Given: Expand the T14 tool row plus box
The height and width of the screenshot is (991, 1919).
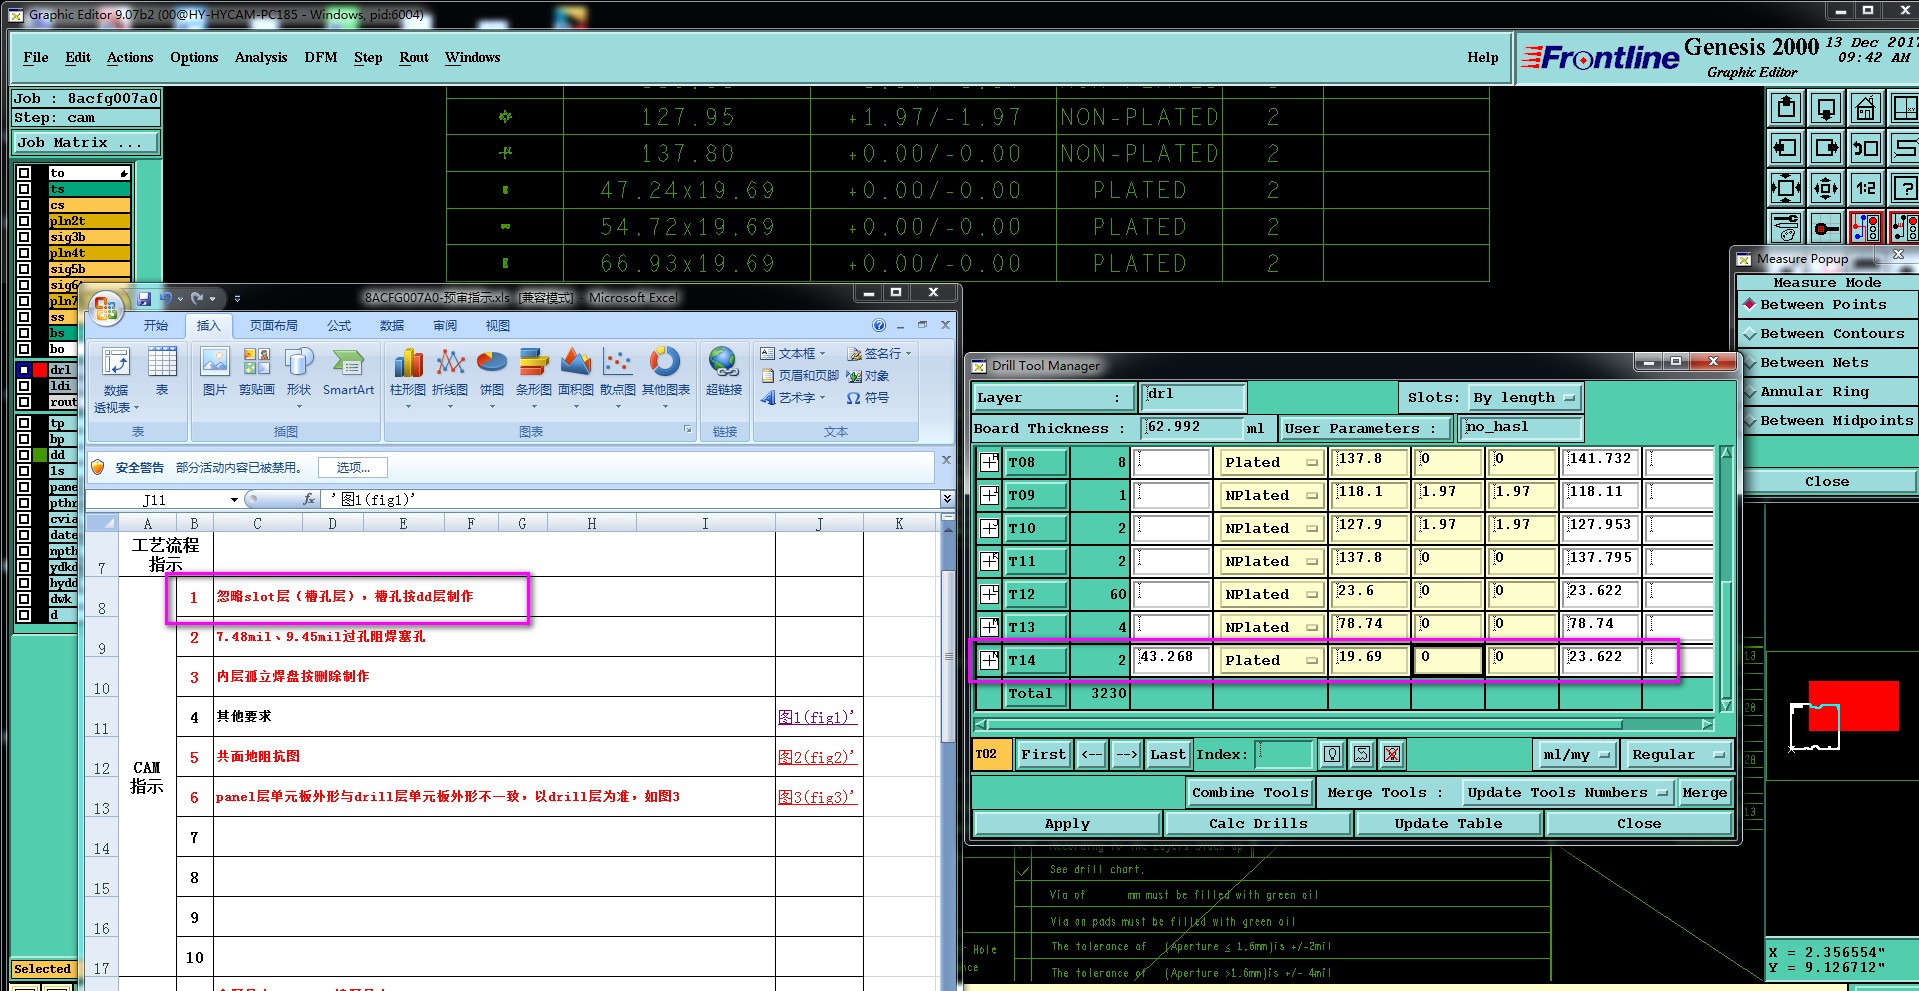Looking at the screenshot, I should tap(989, 660).
